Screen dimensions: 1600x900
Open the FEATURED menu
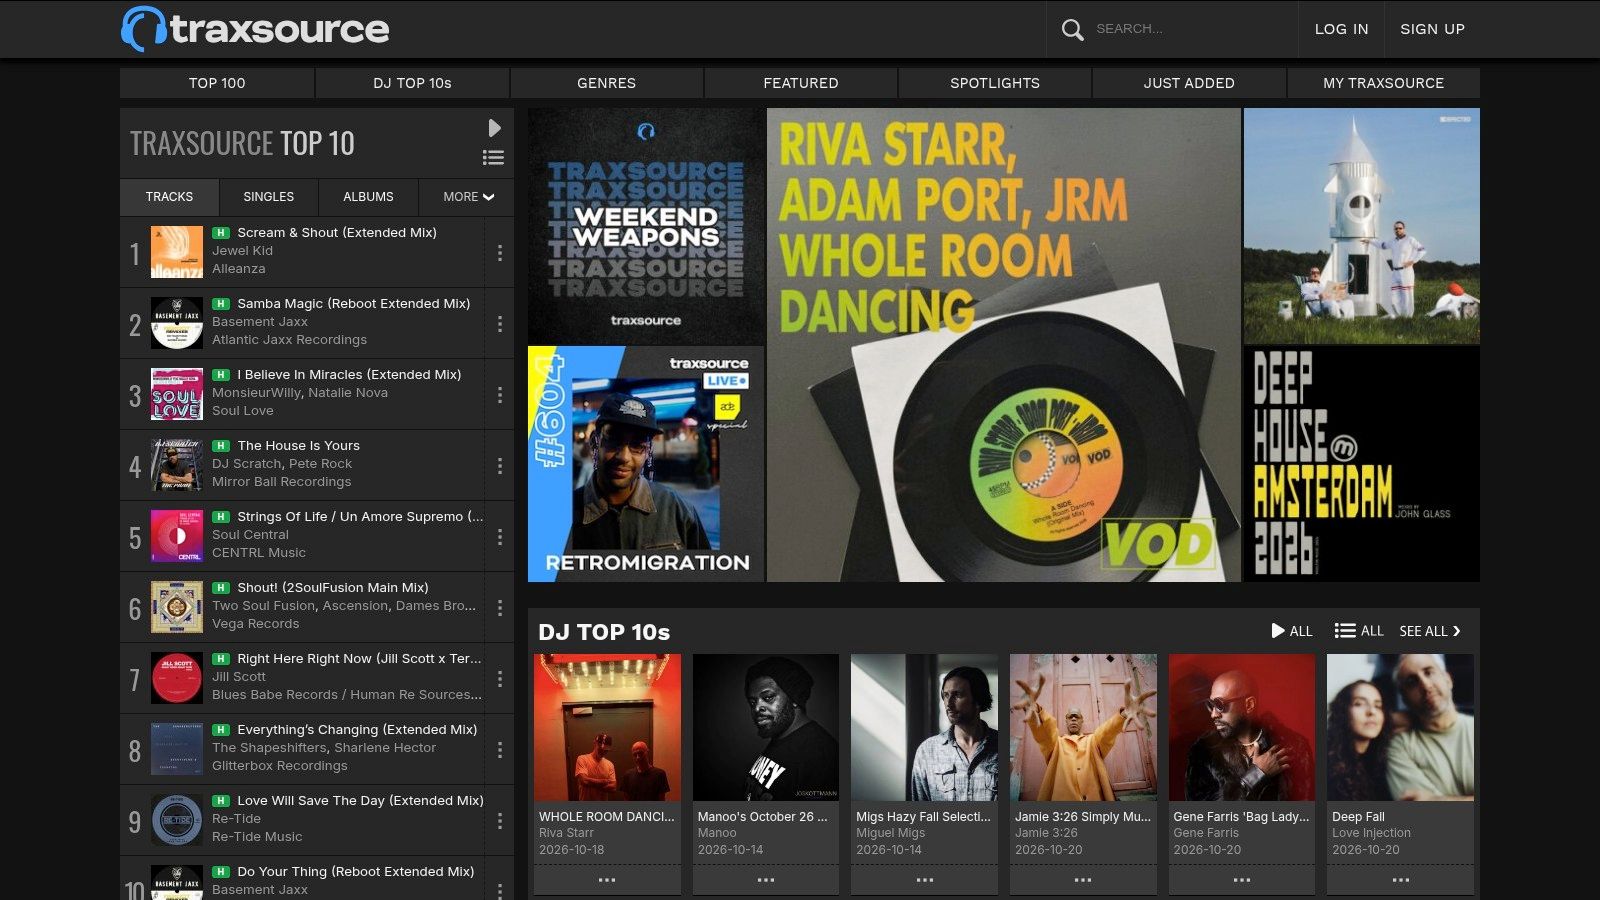point(801,83)
